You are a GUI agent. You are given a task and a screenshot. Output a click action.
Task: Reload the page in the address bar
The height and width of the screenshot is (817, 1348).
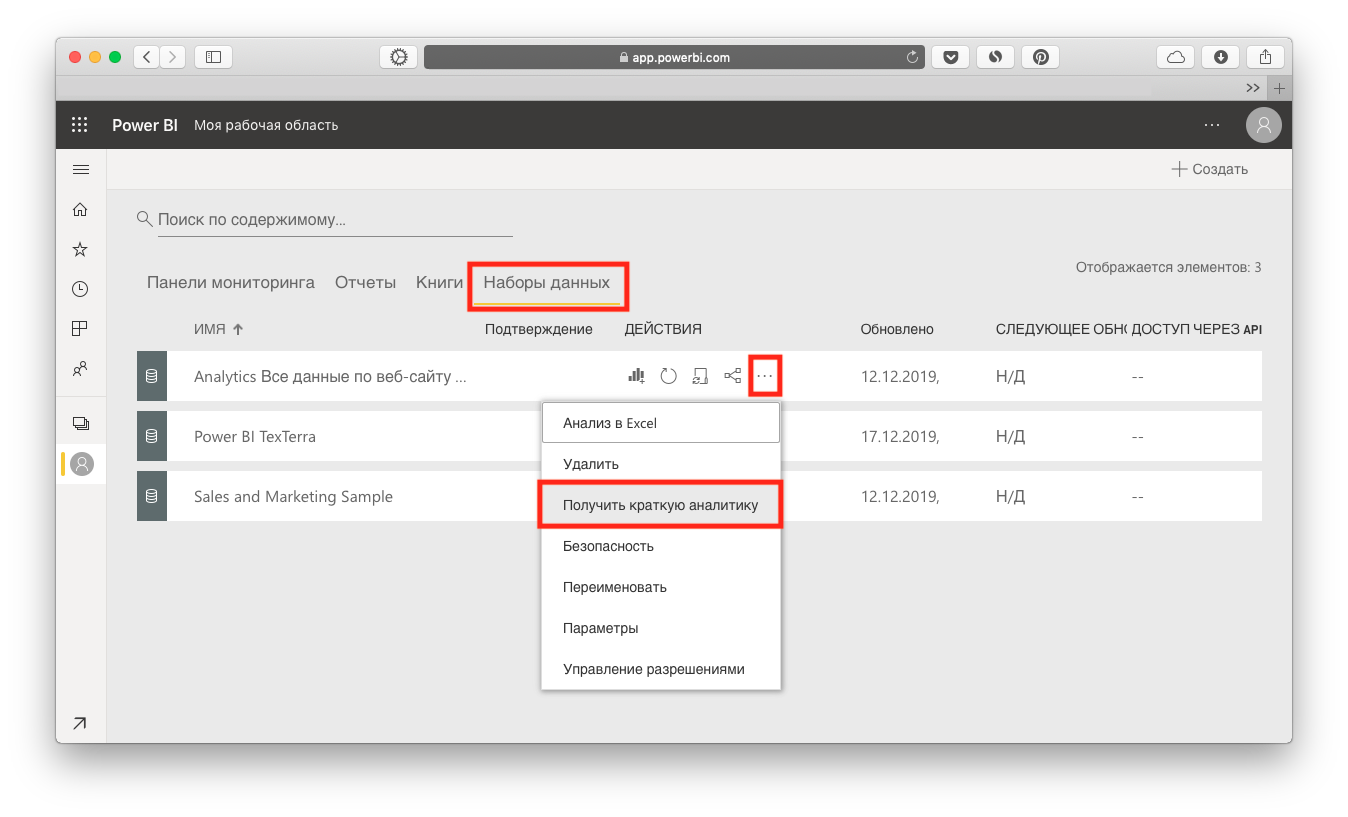click(x=912, y=57)
